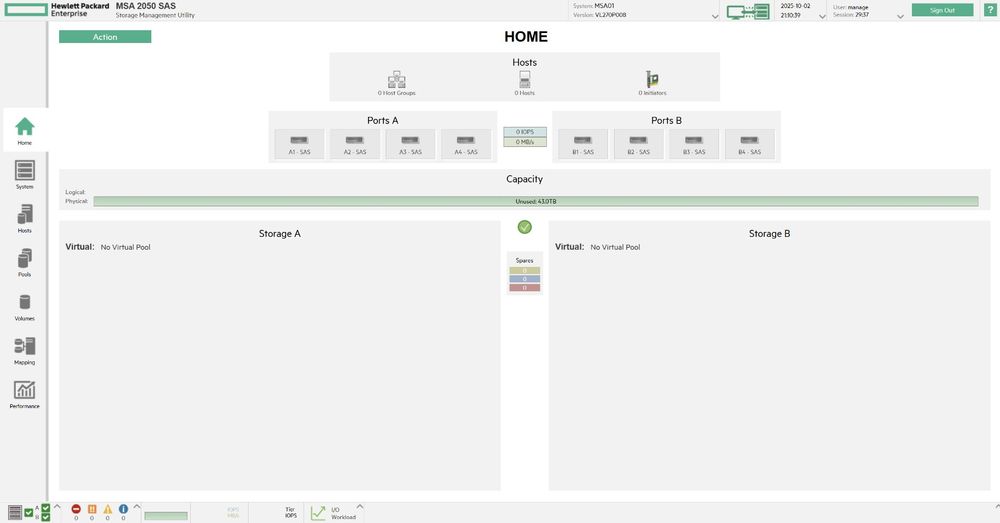Open the Mapping section
The image size is (1000, 523).
pos(24,350)
